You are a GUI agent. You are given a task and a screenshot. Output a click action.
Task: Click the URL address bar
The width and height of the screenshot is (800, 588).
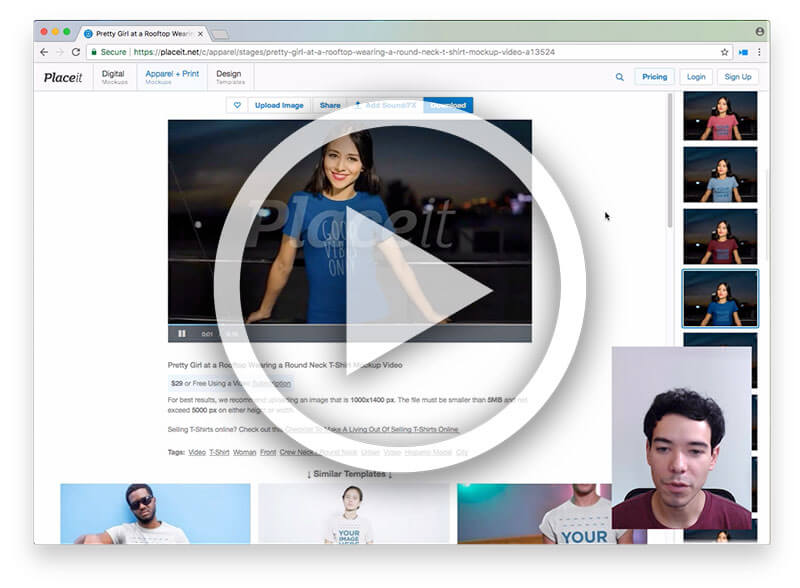(x=408, y=52)
